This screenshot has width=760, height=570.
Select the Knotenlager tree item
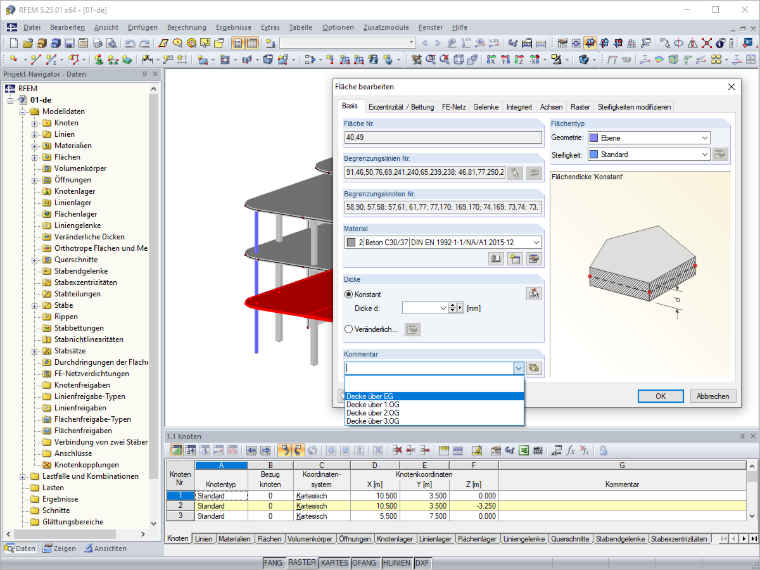tap(75, 191)
